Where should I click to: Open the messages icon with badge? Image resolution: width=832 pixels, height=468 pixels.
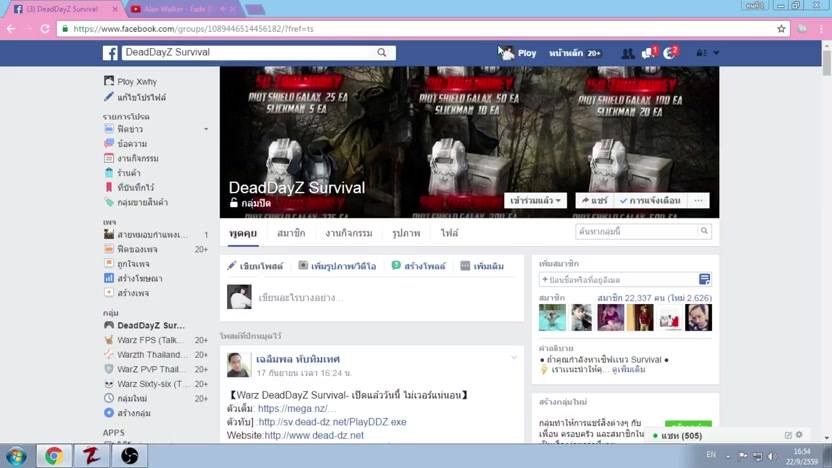649,53
